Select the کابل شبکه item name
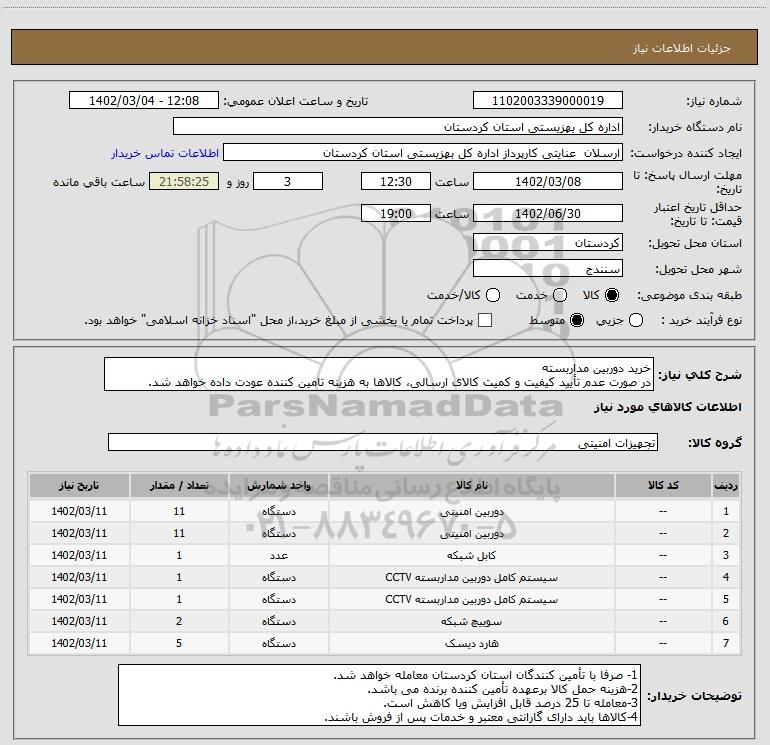 [471, 555]
